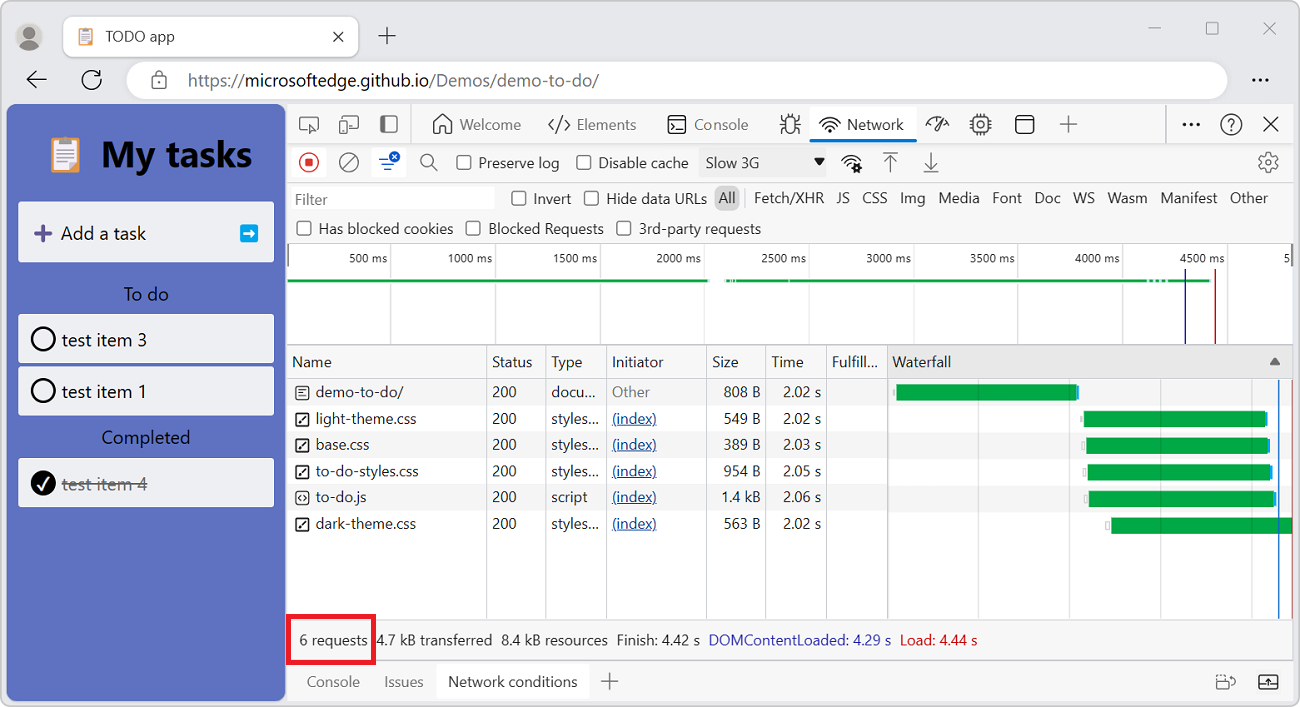Export network log as HAR
This screenshot has width=1300, height=707.
click(x=930, y=162)
